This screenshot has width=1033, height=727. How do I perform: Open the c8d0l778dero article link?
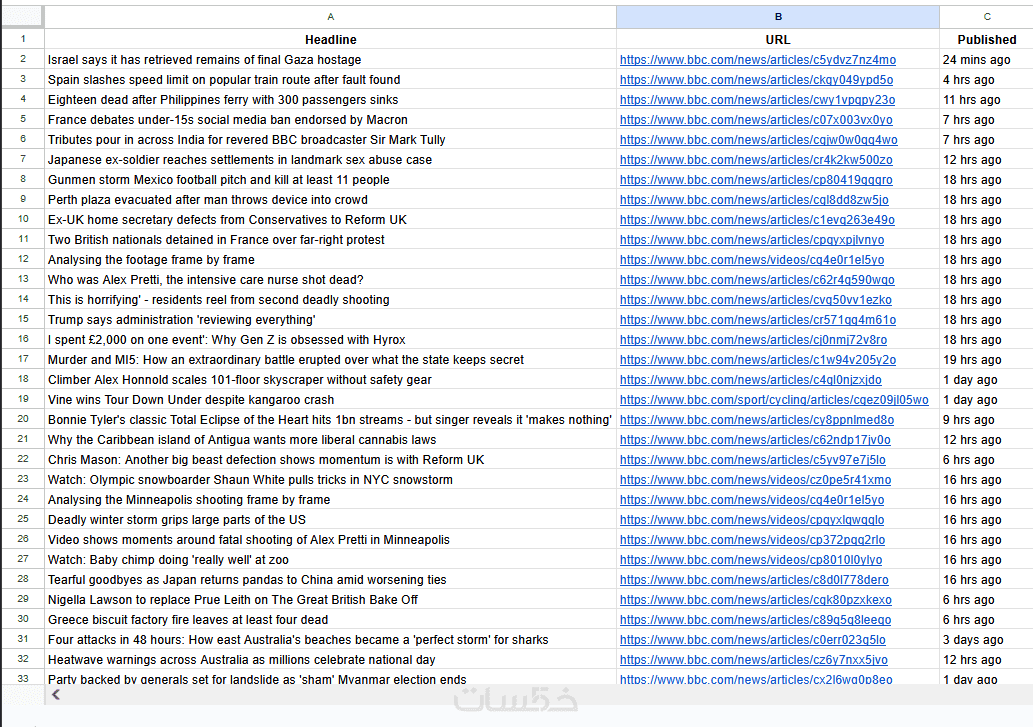[754, 580]
